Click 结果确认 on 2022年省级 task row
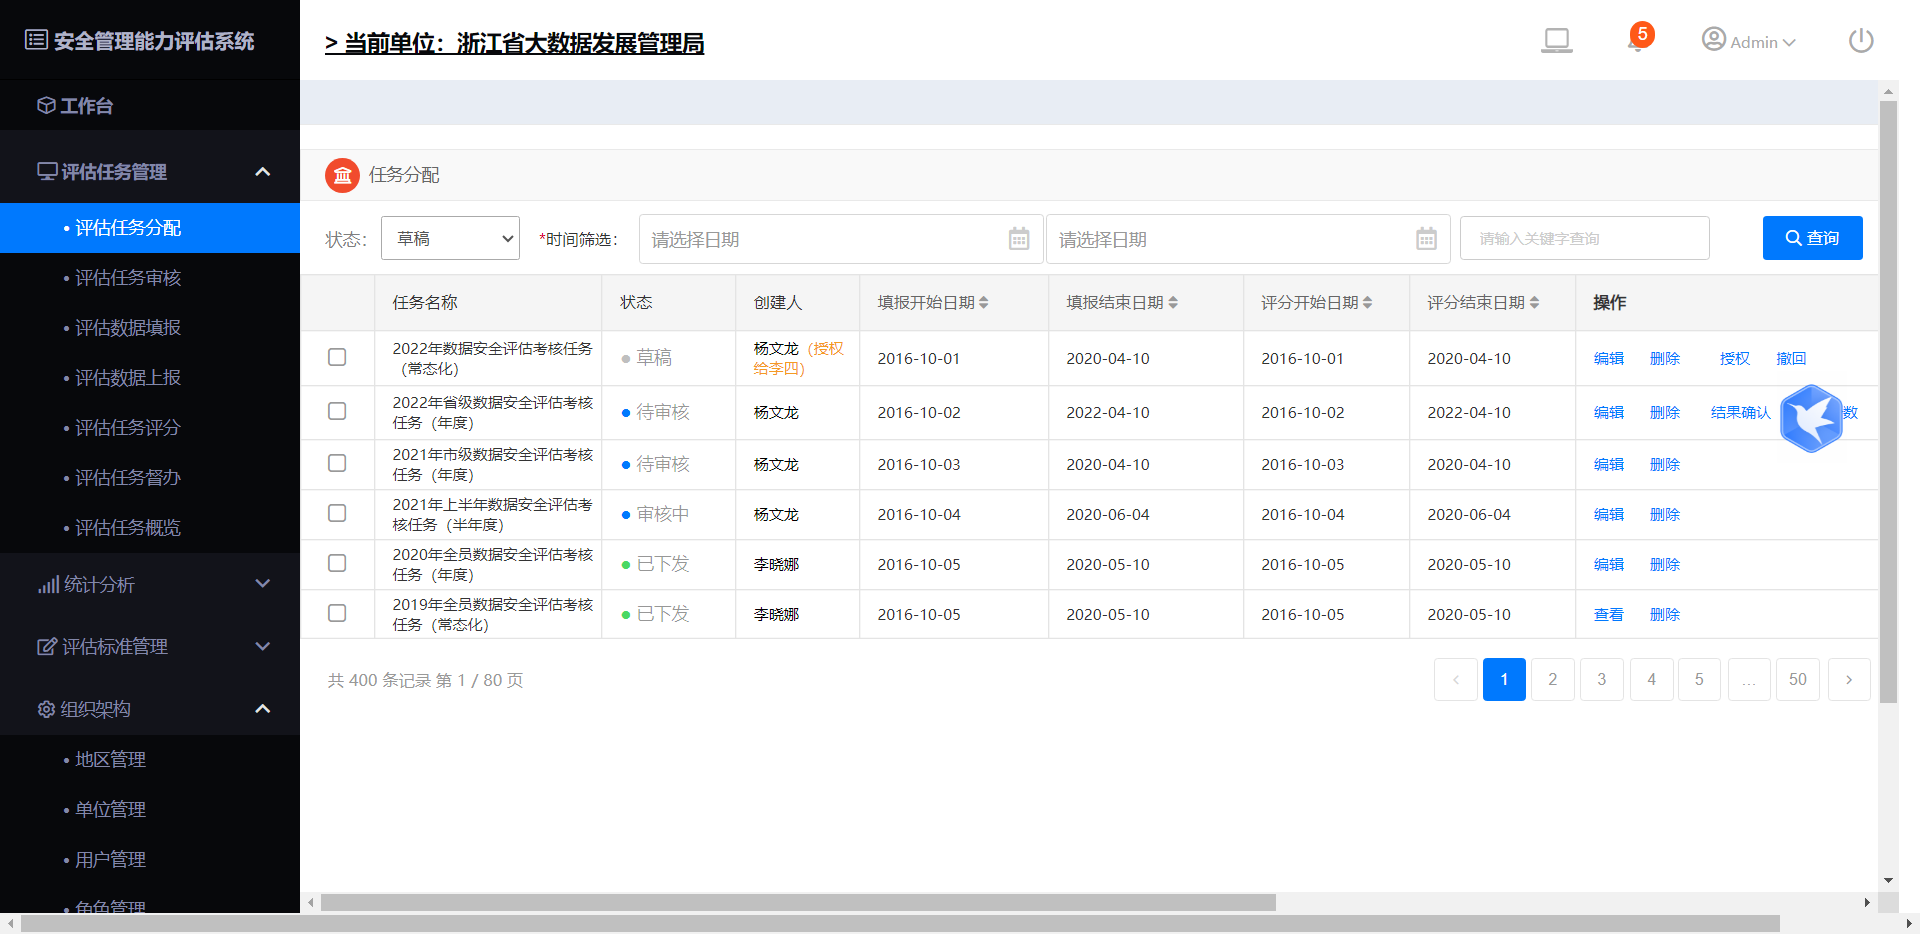1920x934 pixels. (1740, 412)
